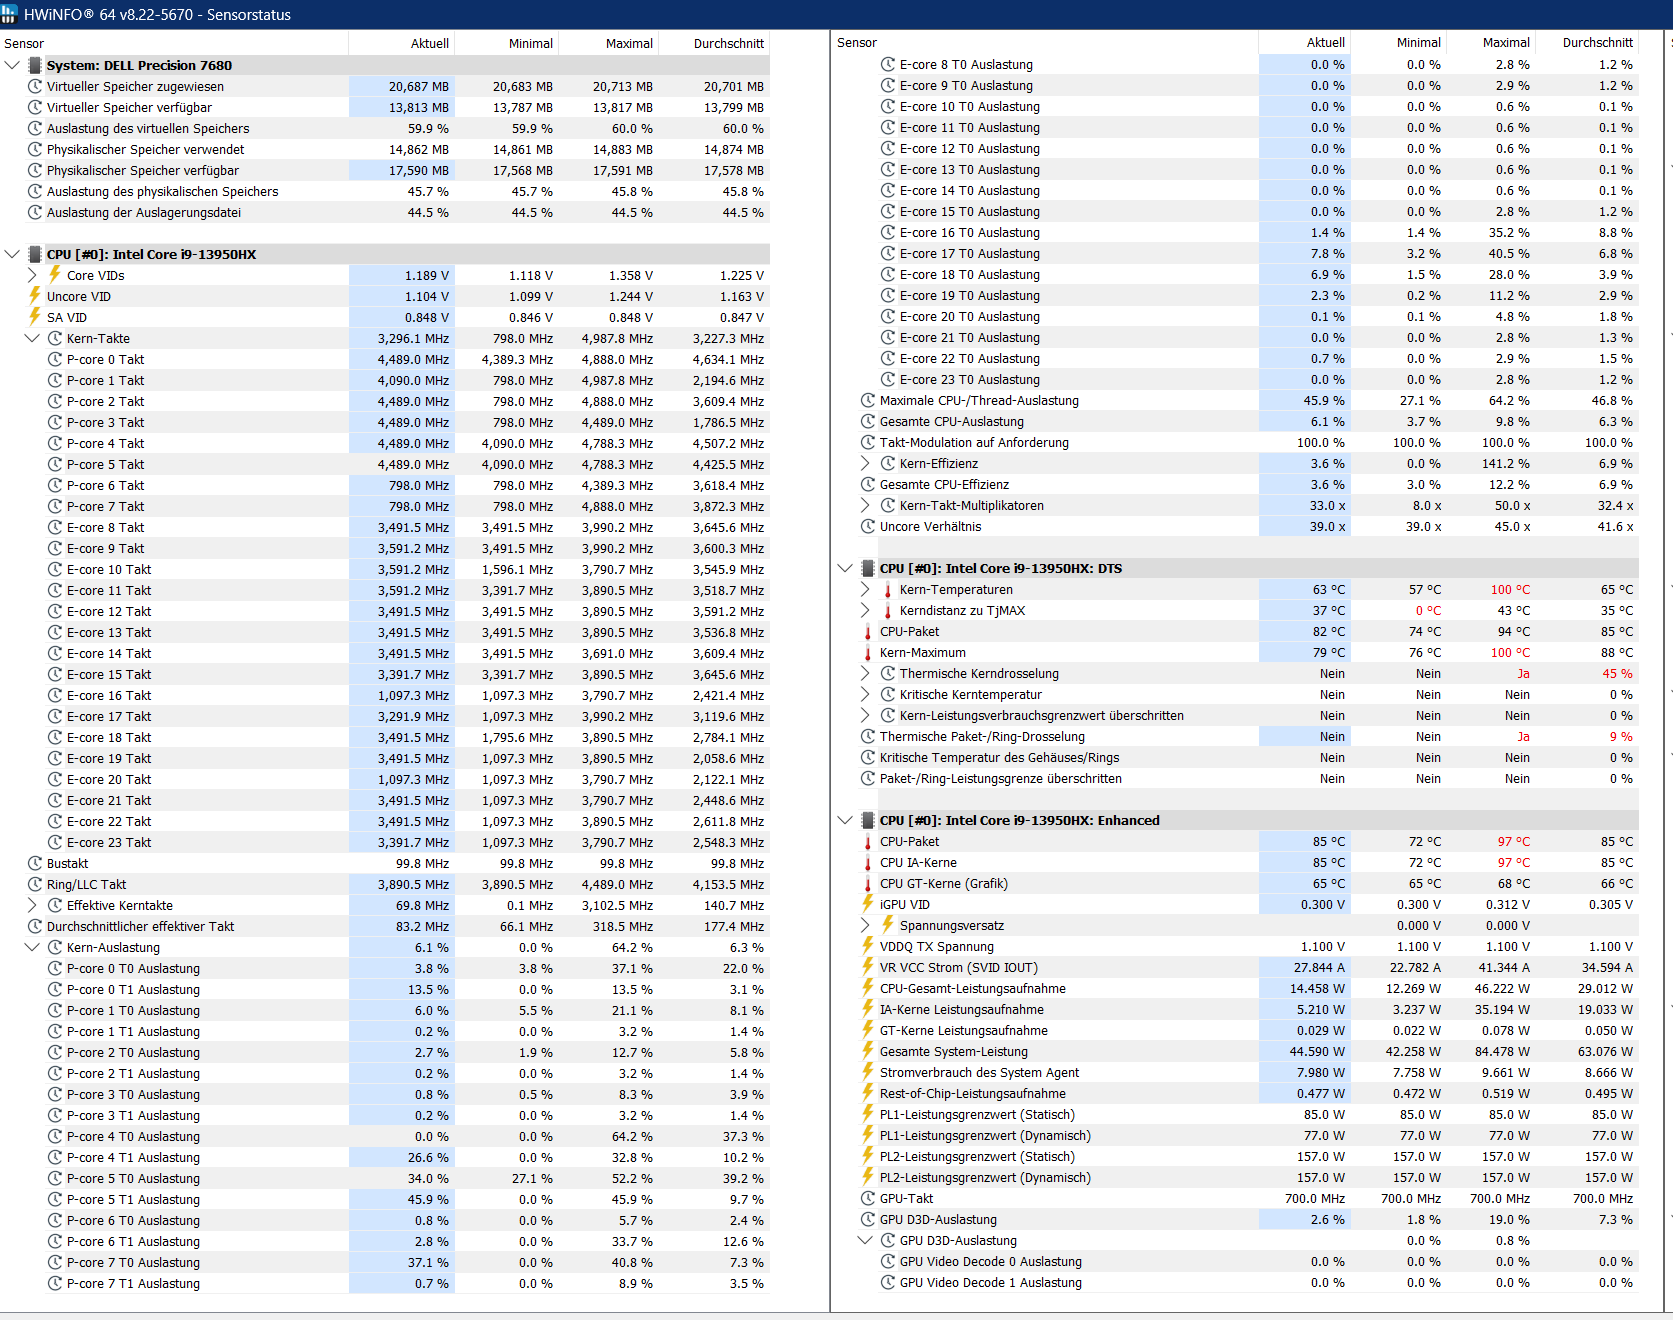Select icon beside GPU Video Decode 0 Auslastung
Image resolution: width=1673 pixels, height=1320 pixels.
click(888, 1261)
